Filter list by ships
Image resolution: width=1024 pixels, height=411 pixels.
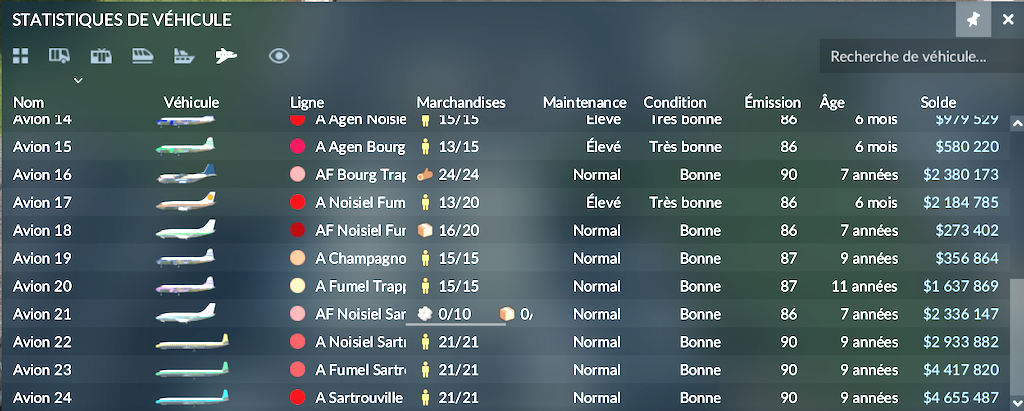(x=183, y=56)
